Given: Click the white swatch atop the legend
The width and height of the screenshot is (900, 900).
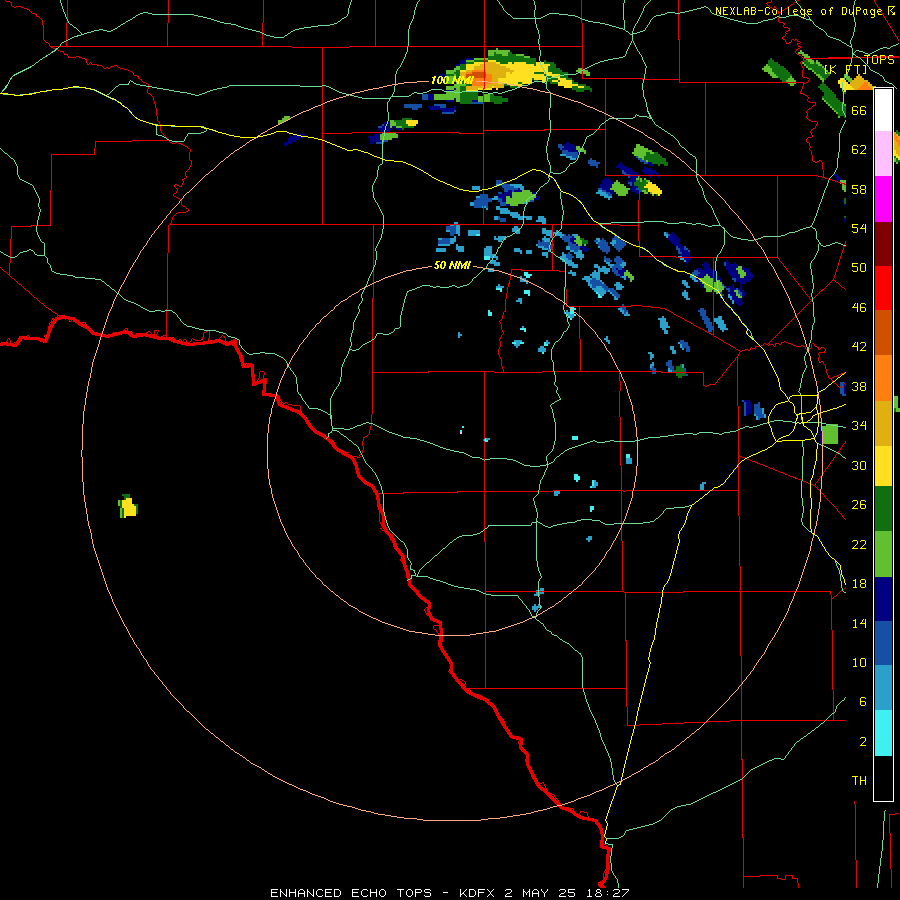Looking at the screenshot, I should pyautogui.click(x=883, y=110).
